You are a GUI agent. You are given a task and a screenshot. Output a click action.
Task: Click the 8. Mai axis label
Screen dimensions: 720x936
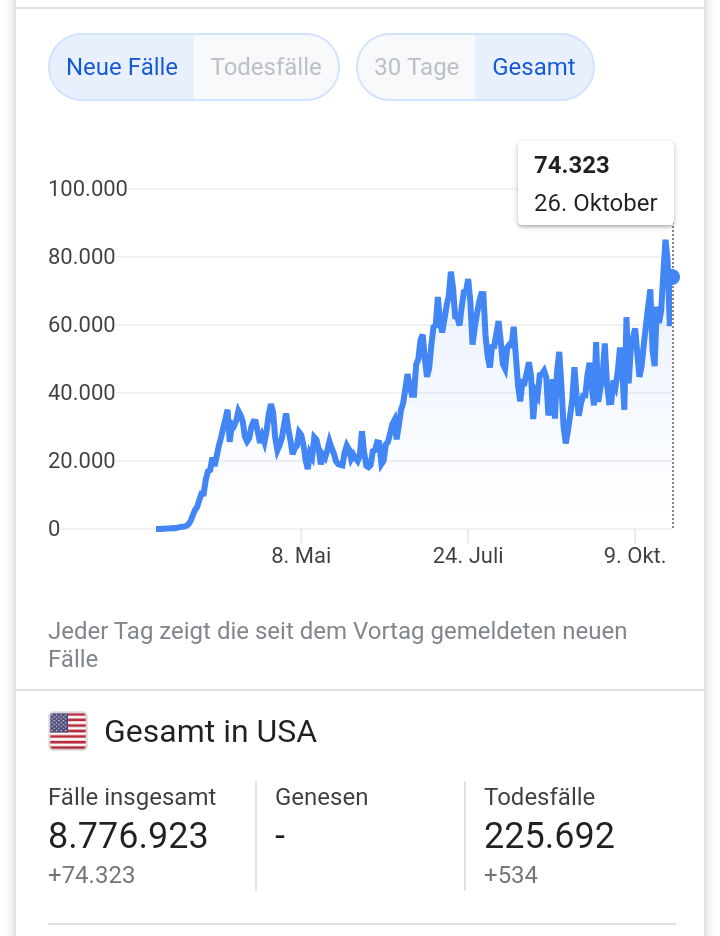coord(301,555)
